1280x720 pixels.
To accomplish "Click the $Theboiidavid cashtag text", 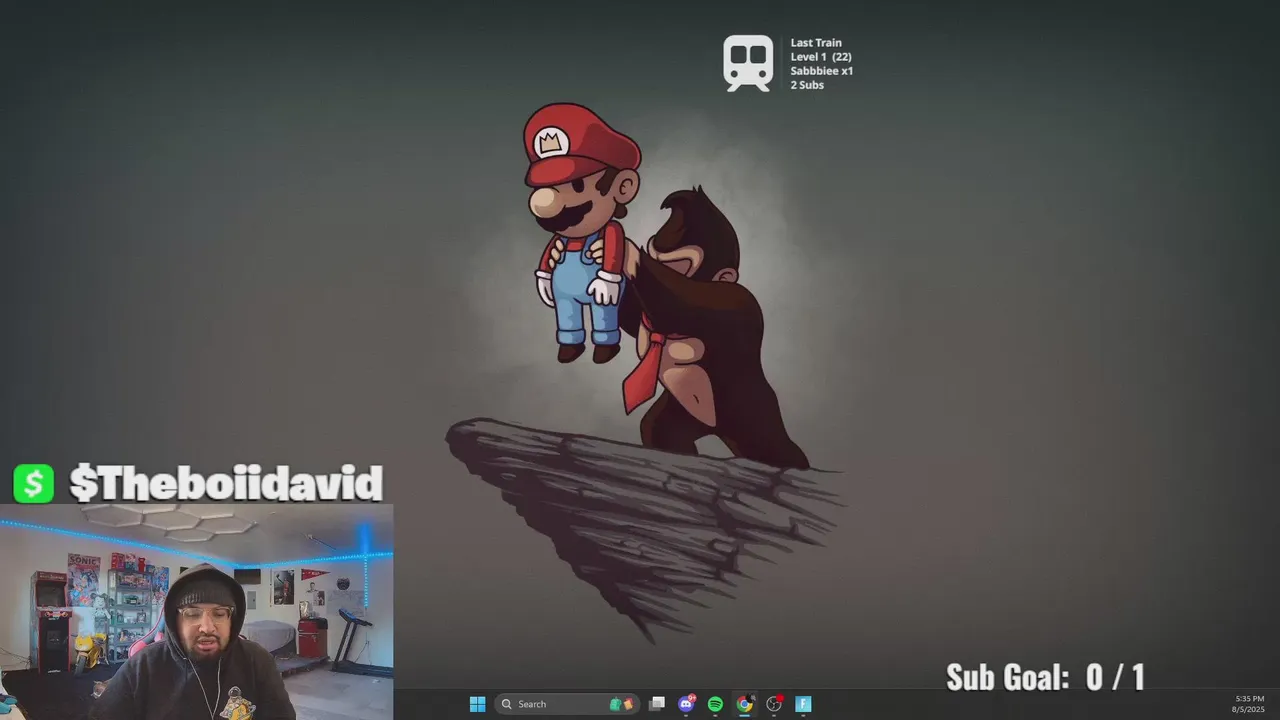I will click(226, 484).
